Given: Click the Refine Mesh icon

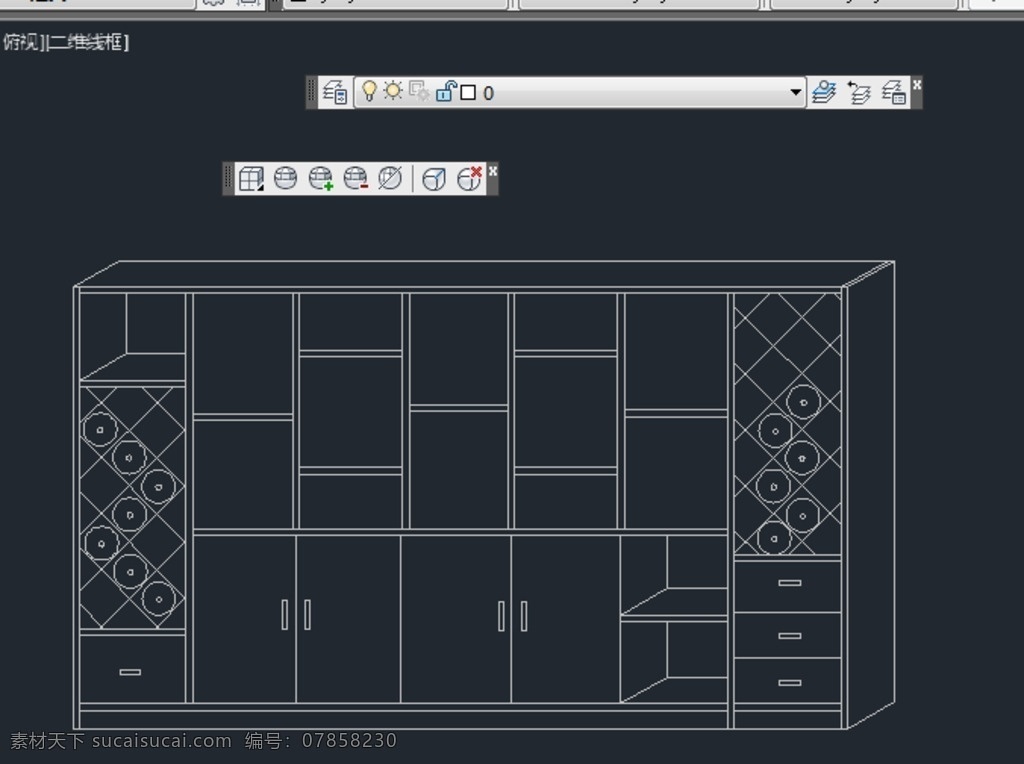Looking at the screenshot, I should 390,179.
